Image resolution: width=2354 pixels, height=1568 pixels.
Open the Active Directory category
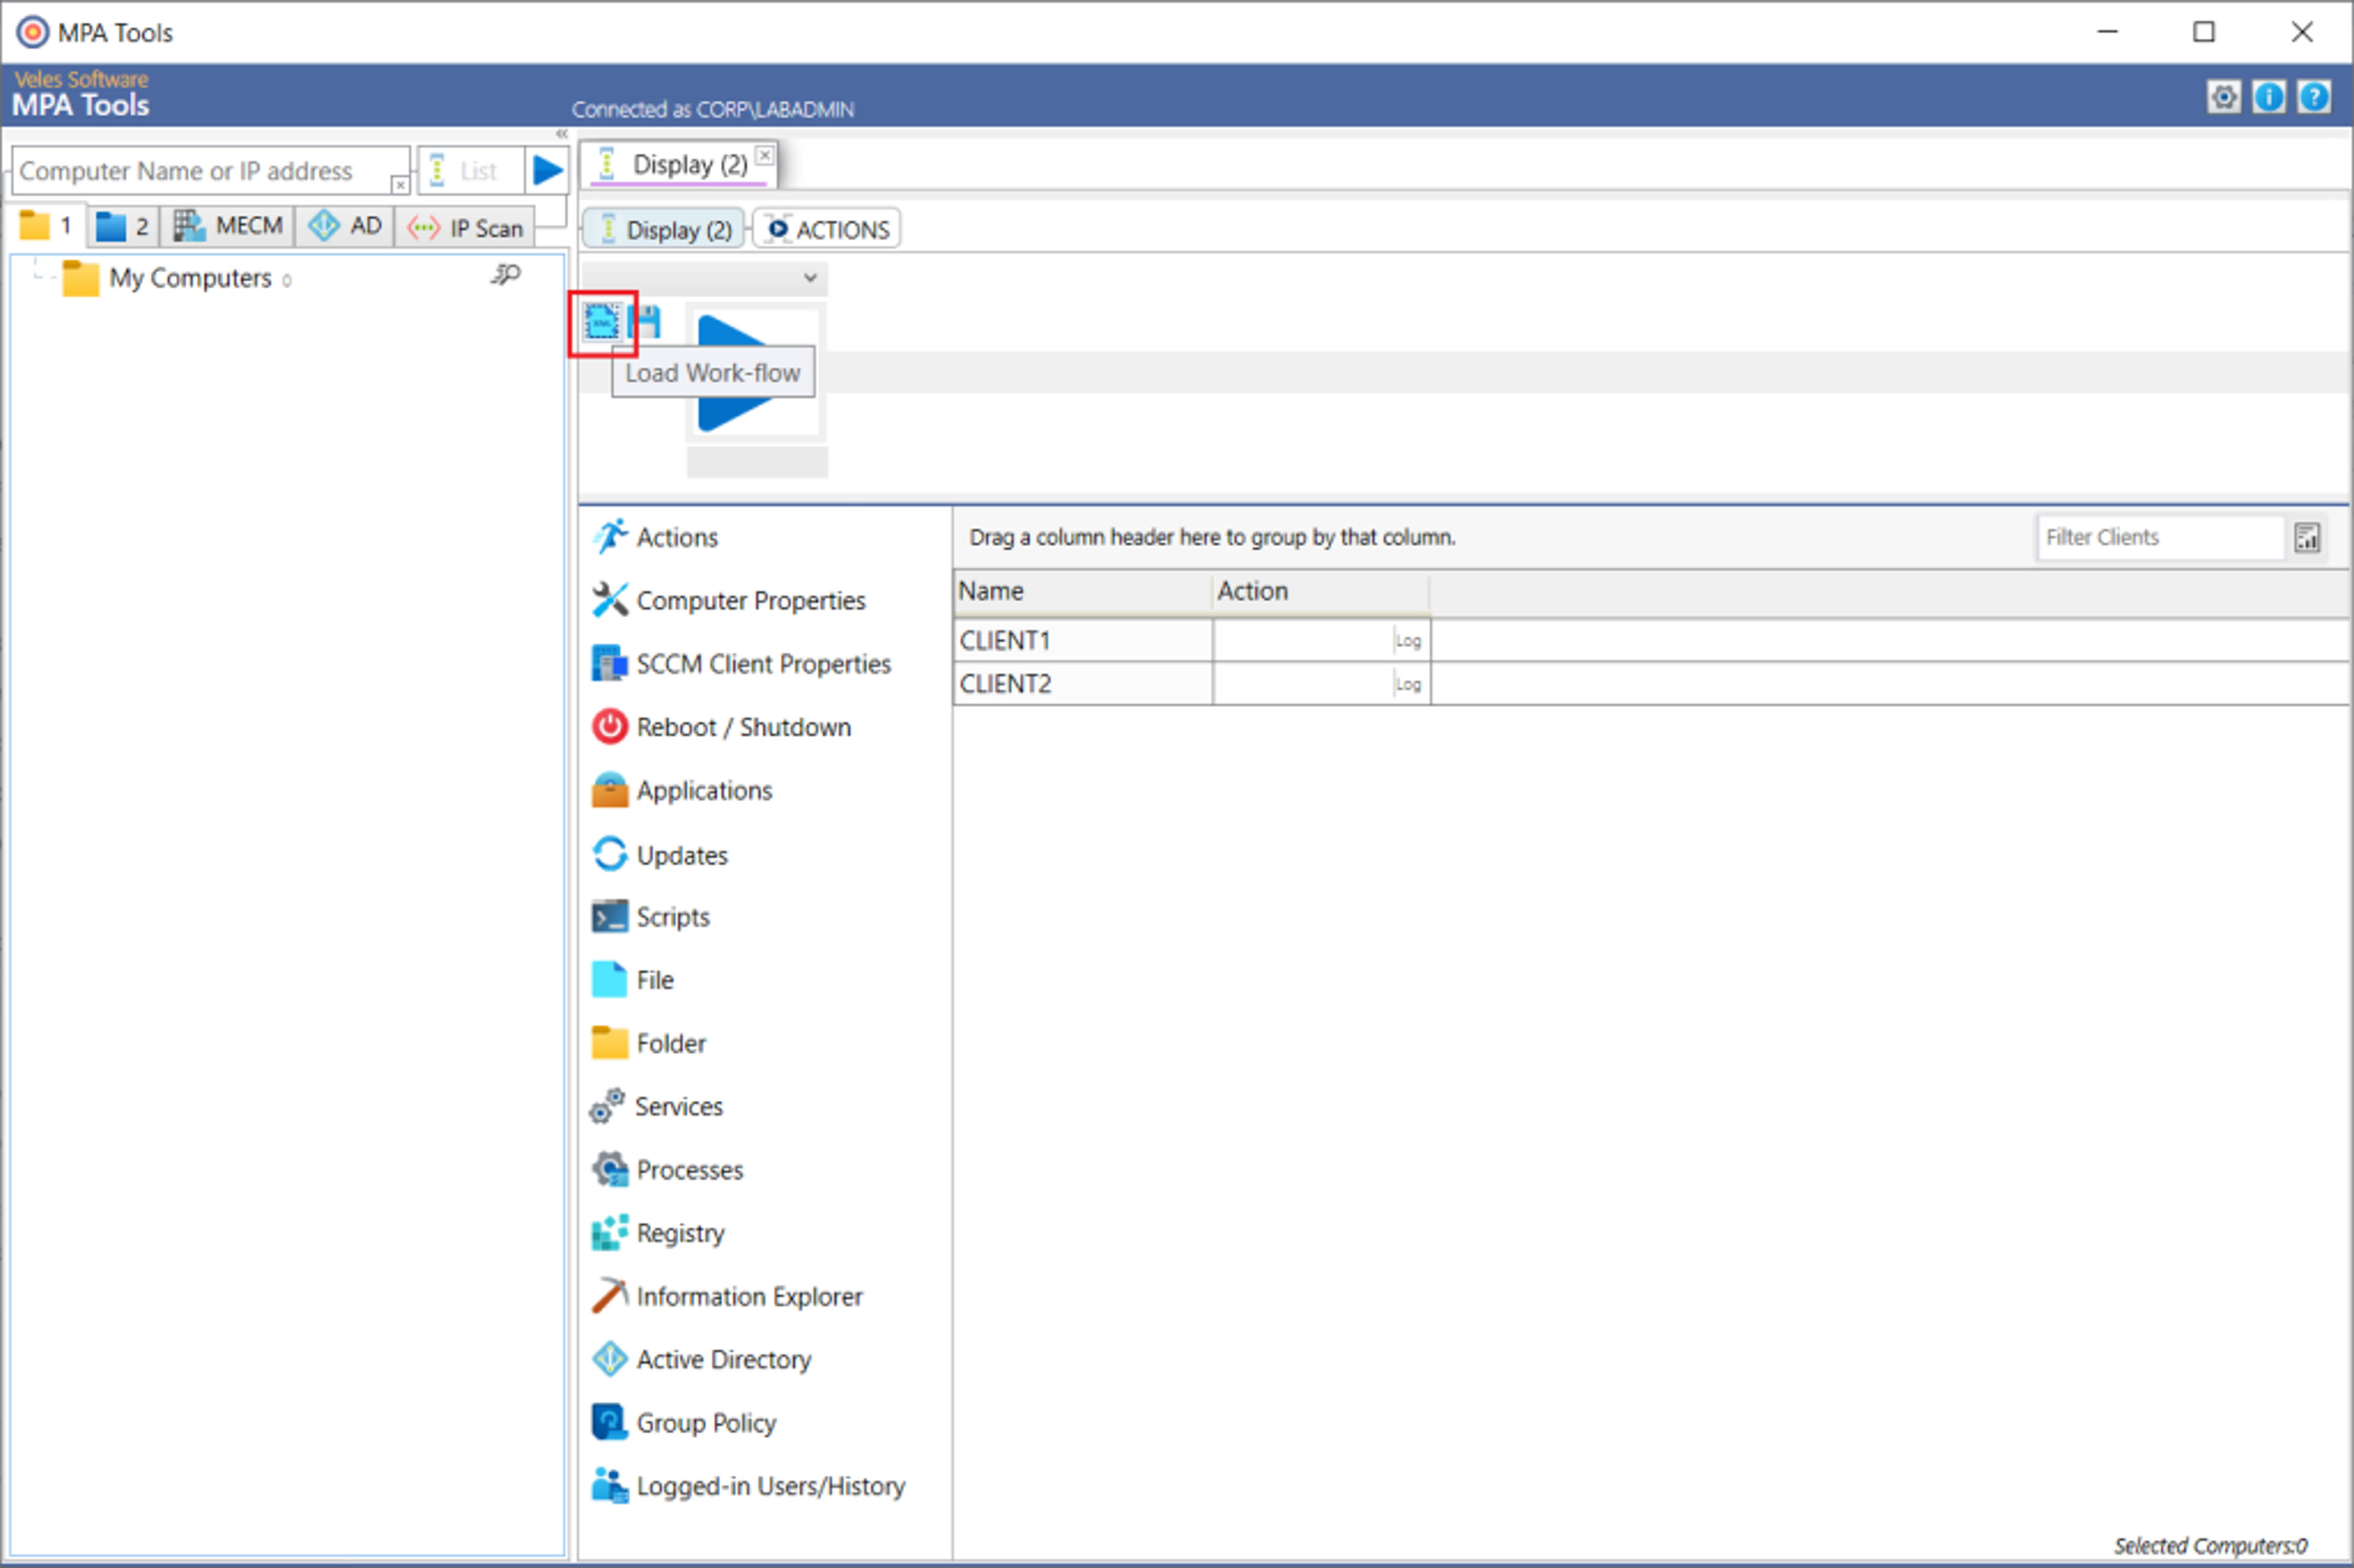point(701,1359)
